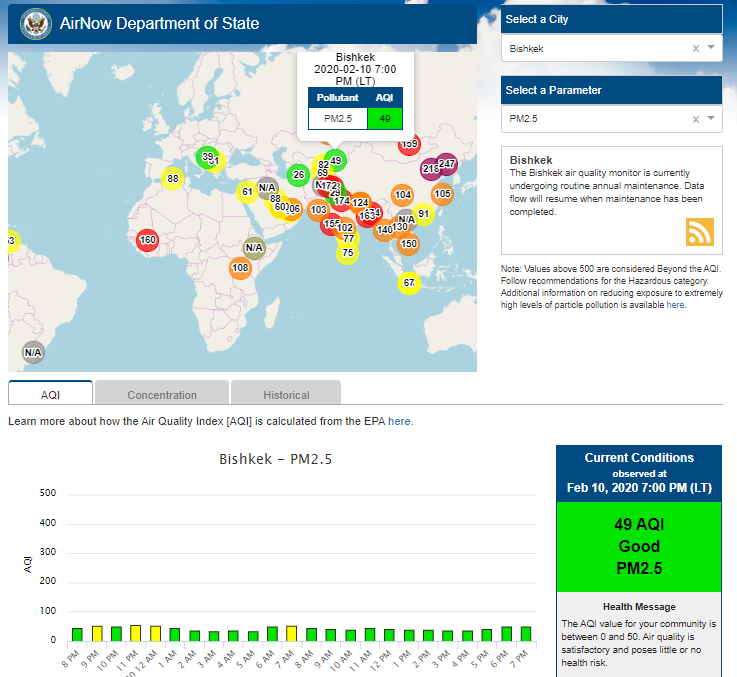Switch to the Concentration tab
The height and width of the screenshot is (677, 737).
click(x=162, y=394)
